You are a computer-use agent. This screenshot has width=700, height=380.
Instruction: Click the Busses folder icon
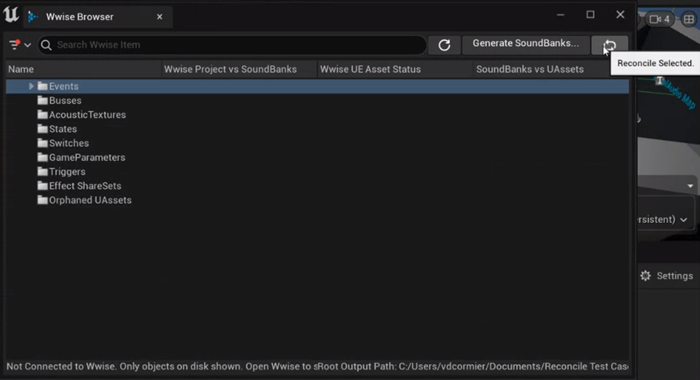click(42, 100)
